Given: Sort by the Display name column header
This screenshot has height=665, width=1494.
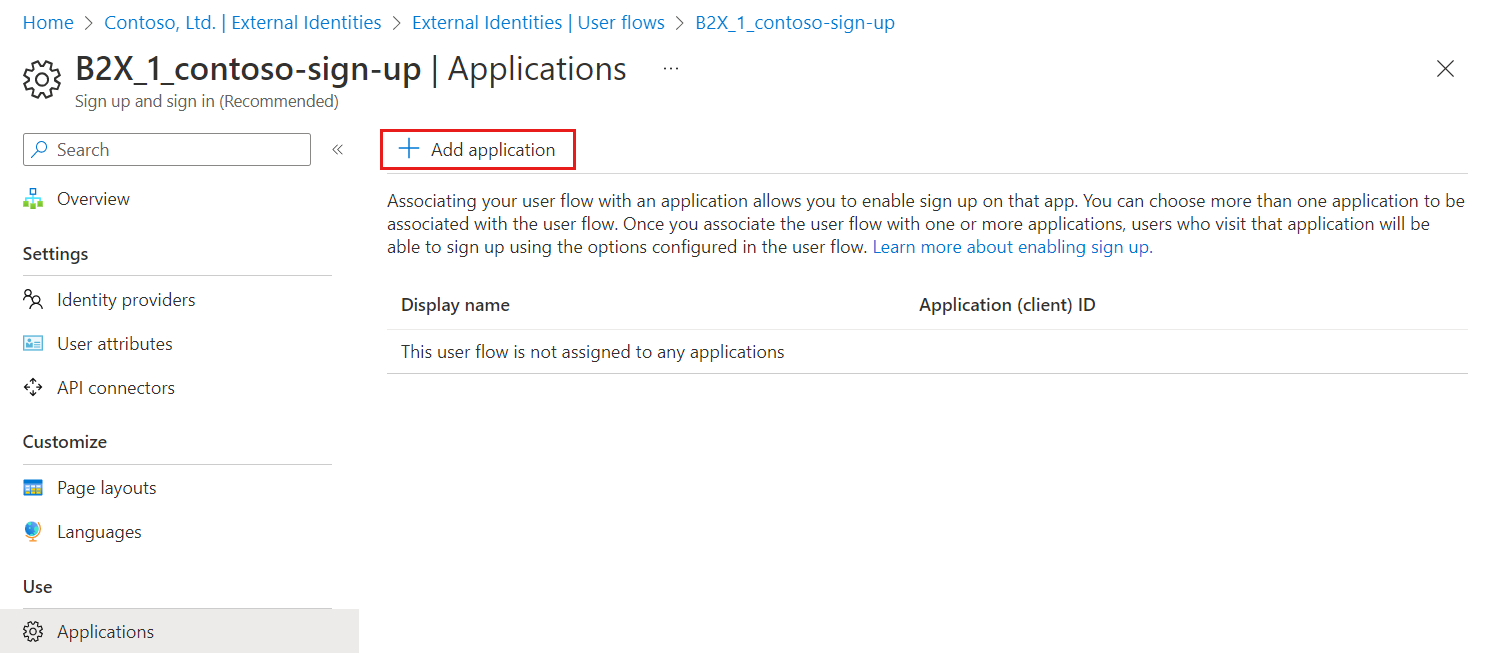Looking at the screenshot, I should [x=455, y=304].
